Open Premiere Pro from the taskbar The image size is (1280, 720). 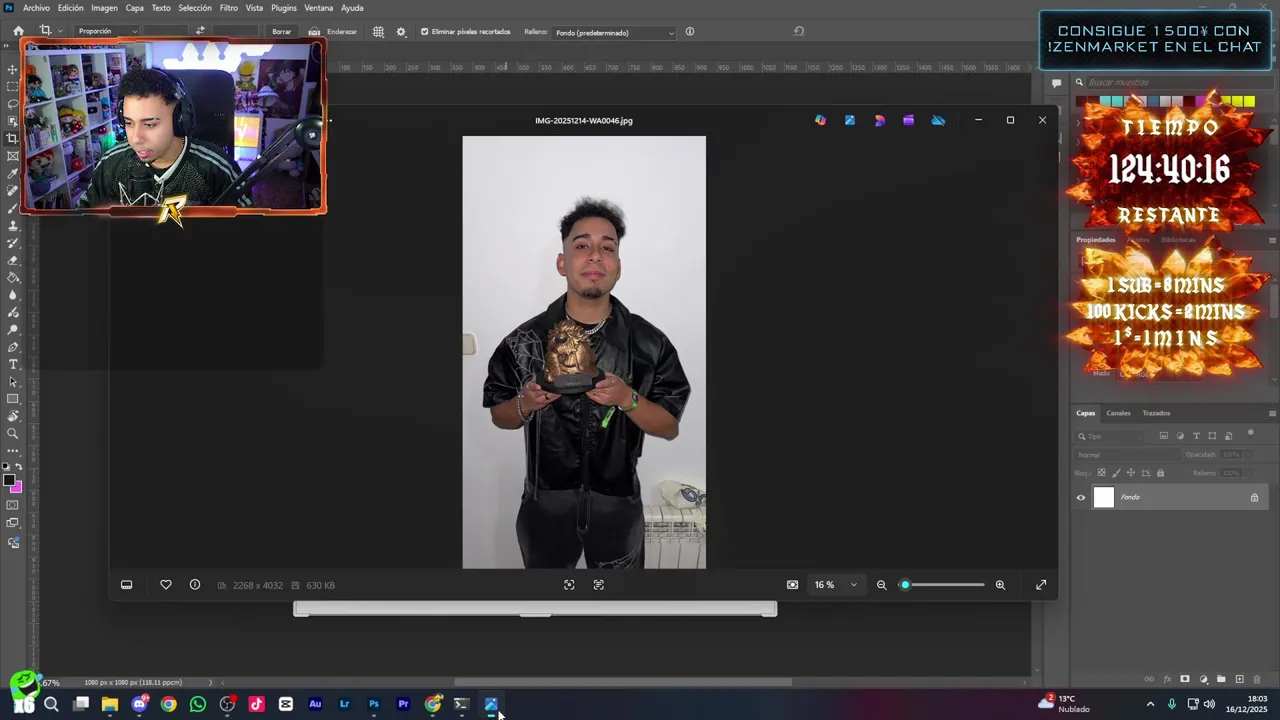pos(403,704)
